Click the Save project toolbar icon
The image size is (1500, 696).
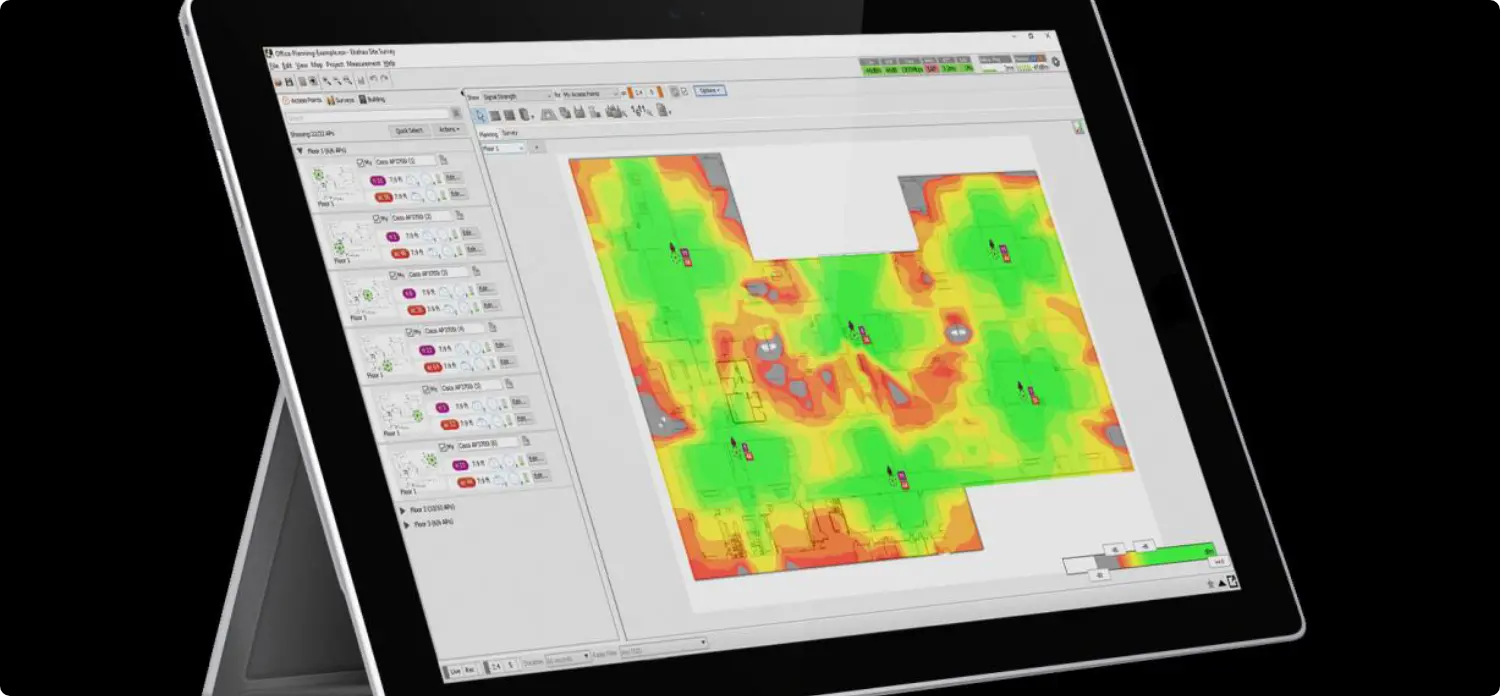tap(289, 81)
